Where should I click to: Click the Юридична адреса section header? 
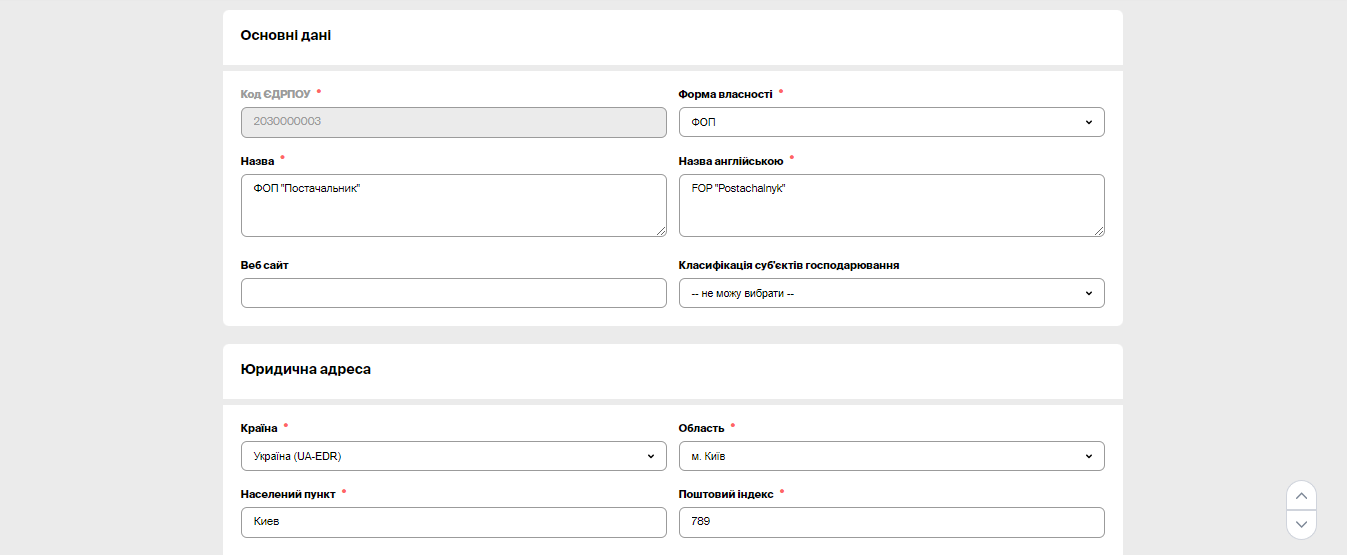click(x=306, y=370)
